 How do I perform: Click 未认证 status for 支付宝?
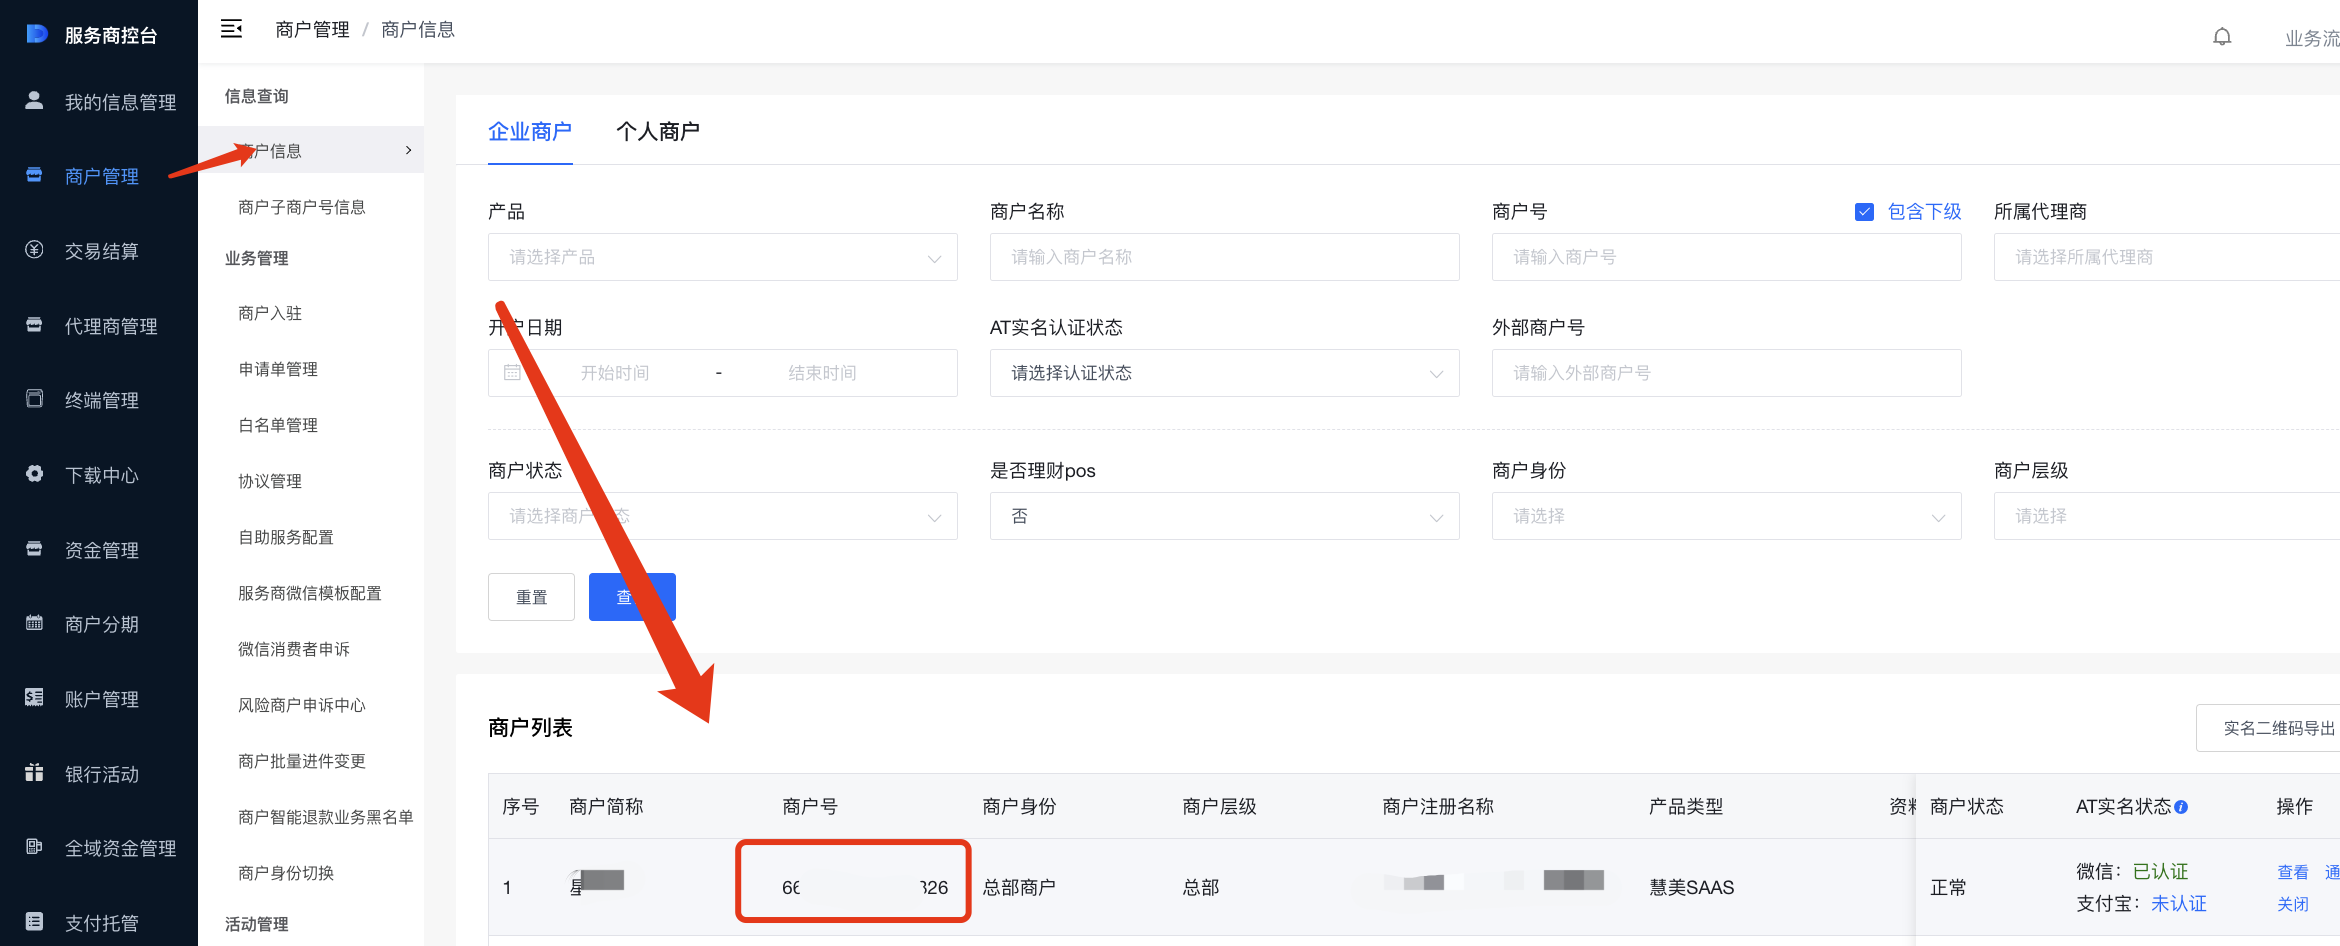point(2179,904)
